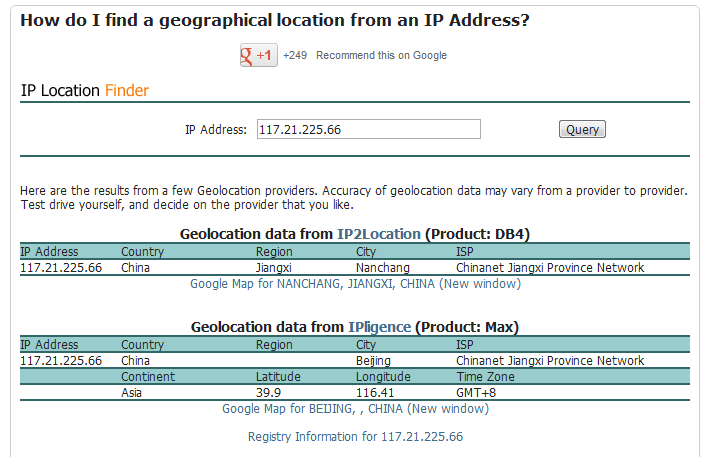702x457 pixels.
Task: Open the IPligence provider link
Action: point(380,327)
